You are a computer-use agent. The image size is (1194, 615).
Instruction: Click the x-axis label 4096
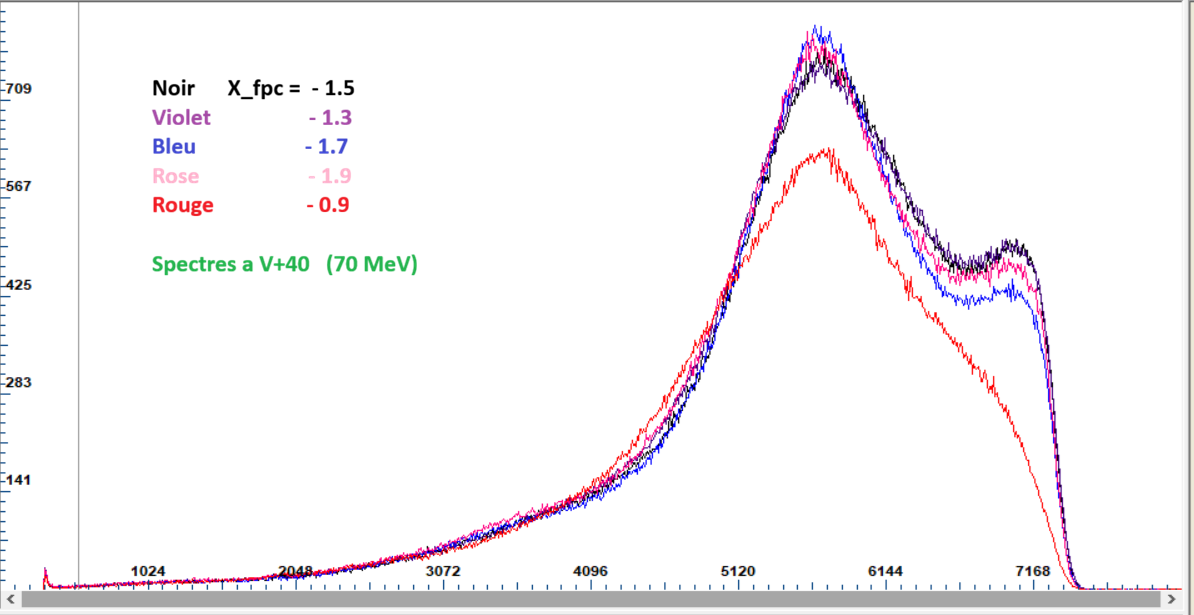590,571
